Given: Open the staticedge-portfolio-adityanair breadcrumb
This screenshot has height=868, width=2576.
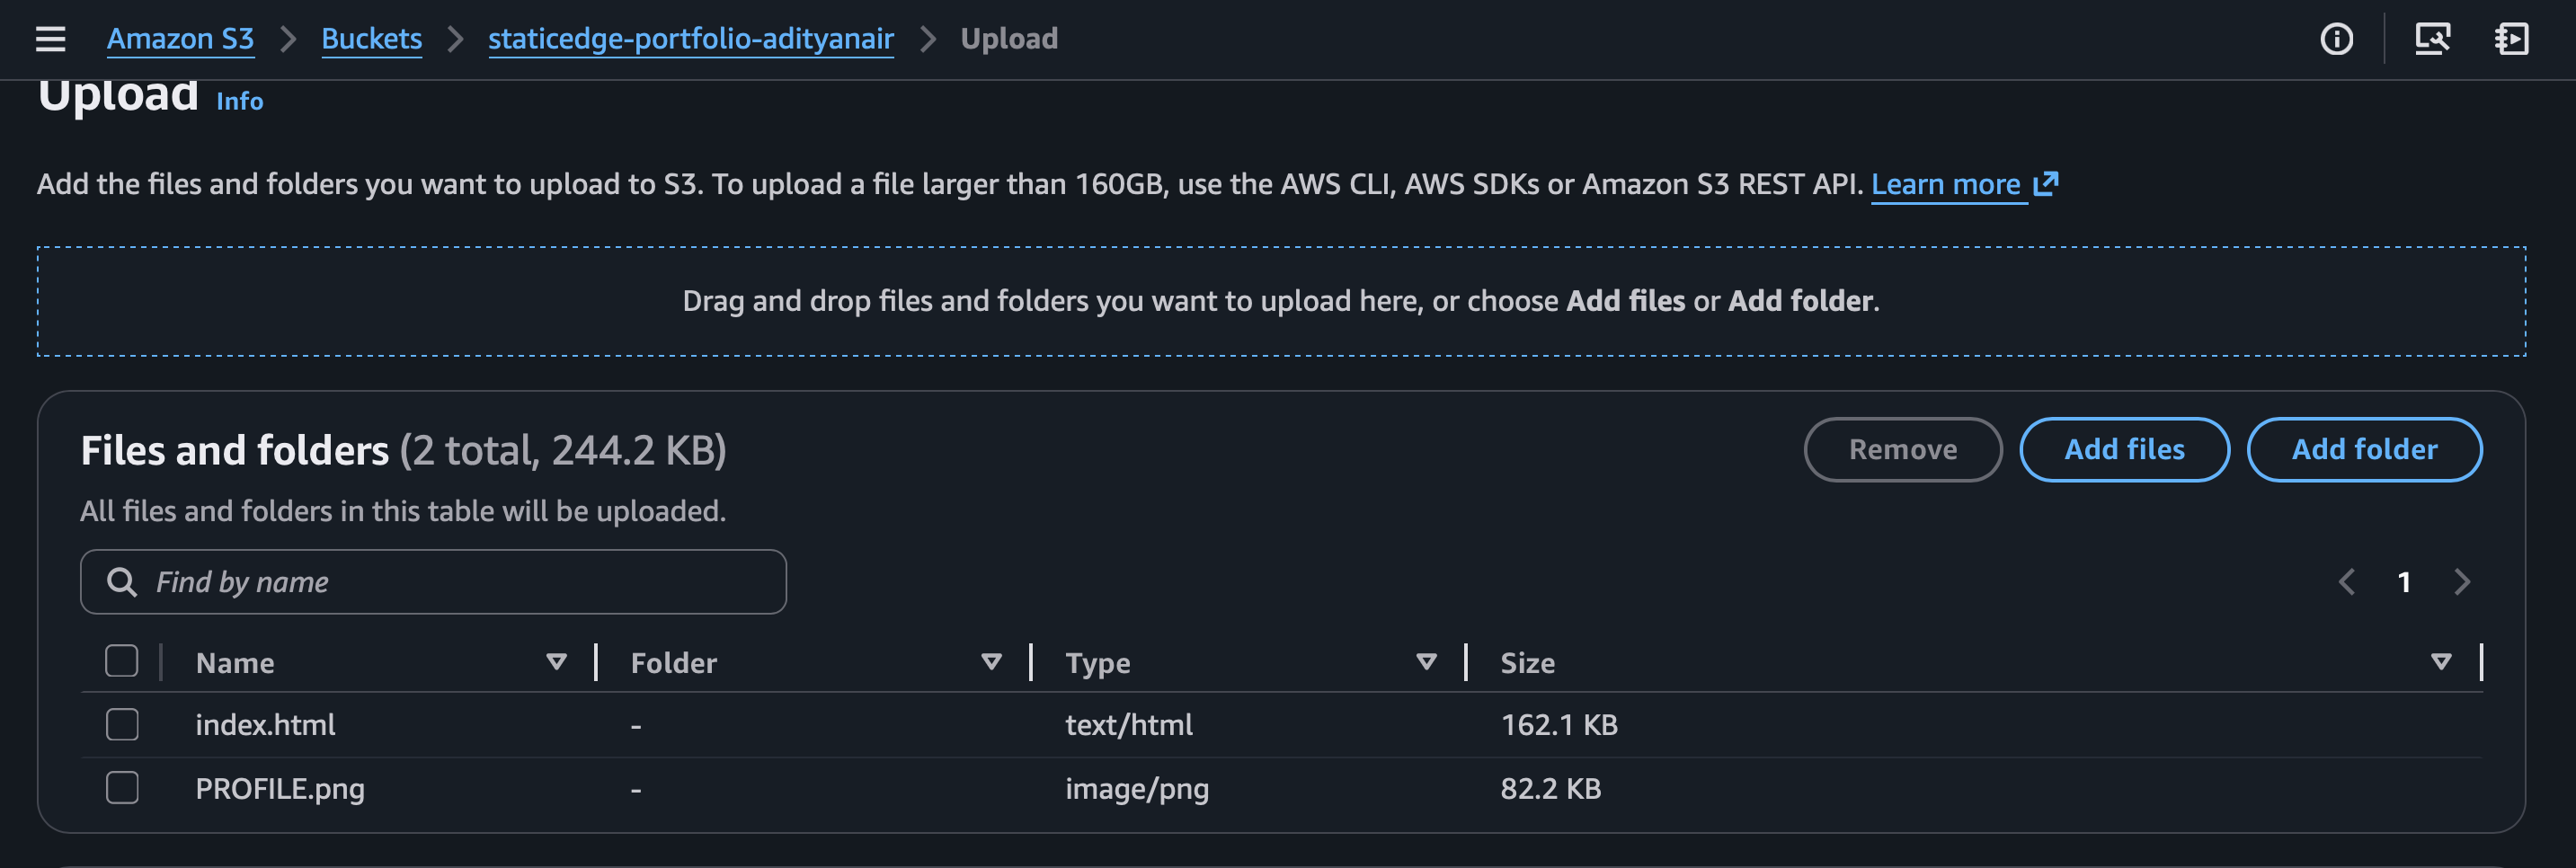Looking at the screenshot, I should point(690,39).
